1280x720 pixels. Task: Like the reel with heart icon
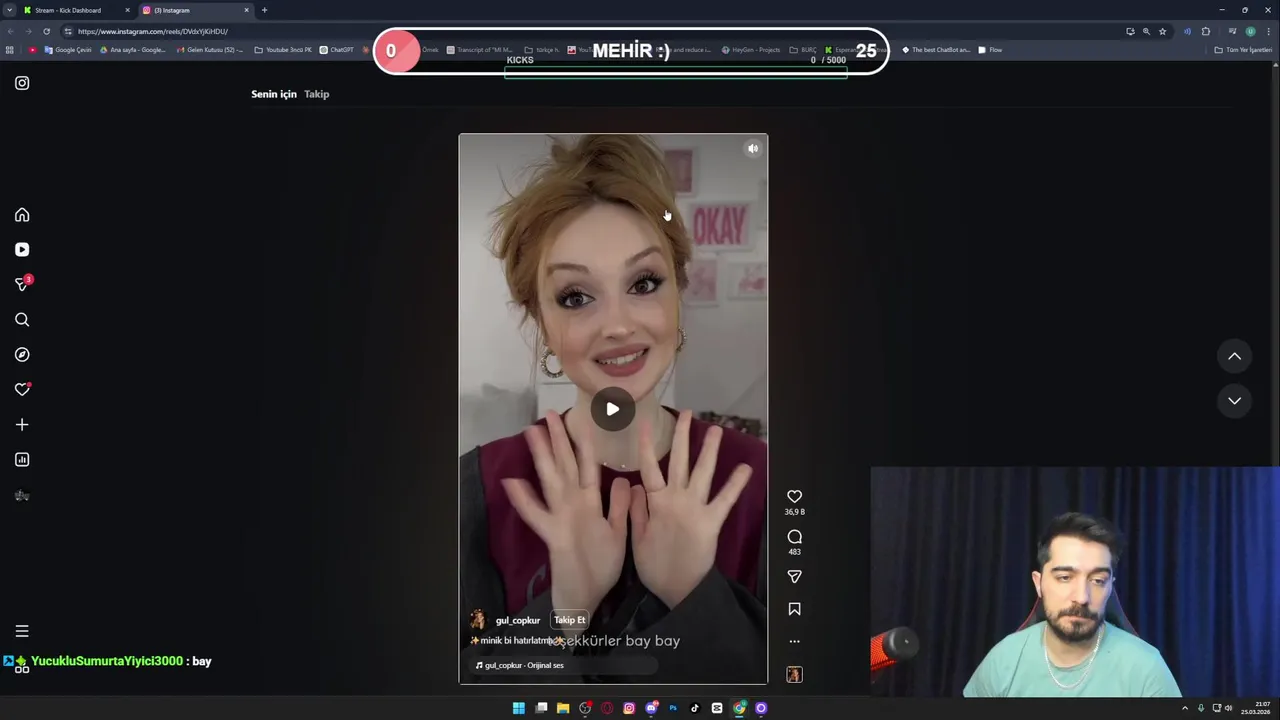pos(794,496)
